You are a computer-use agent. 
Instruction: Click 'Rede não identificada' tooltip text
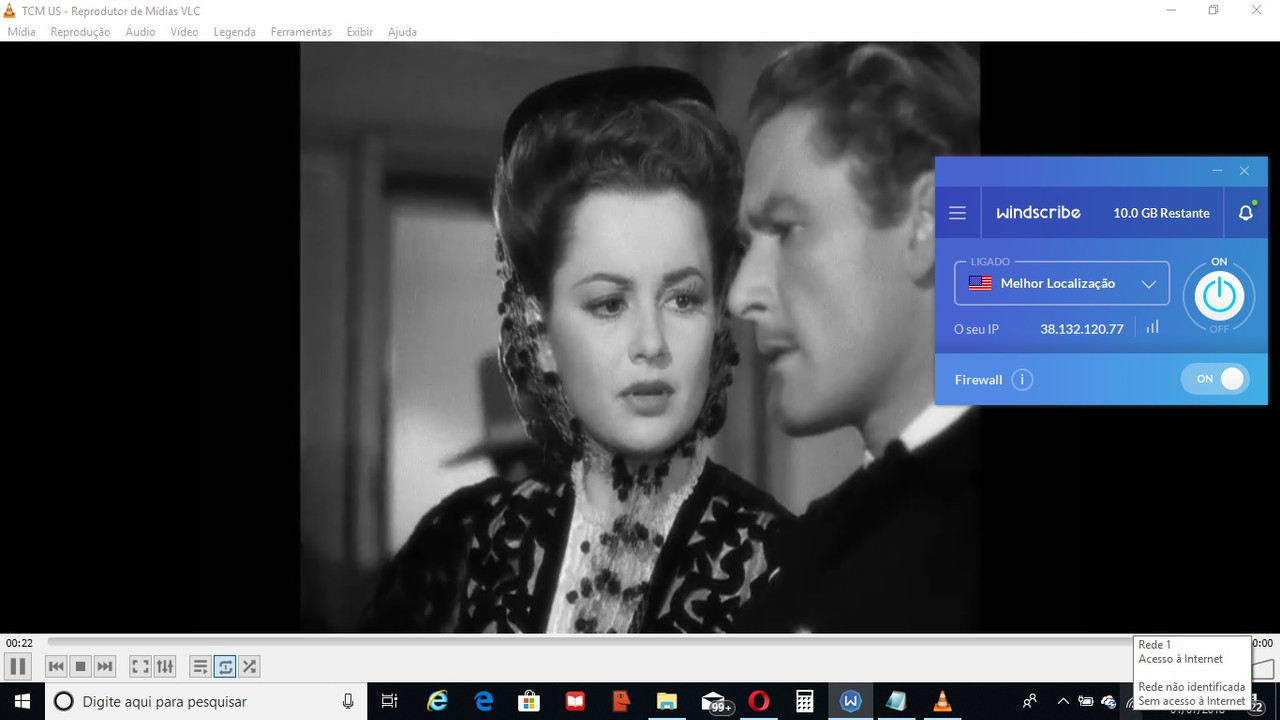(1191, 687)
